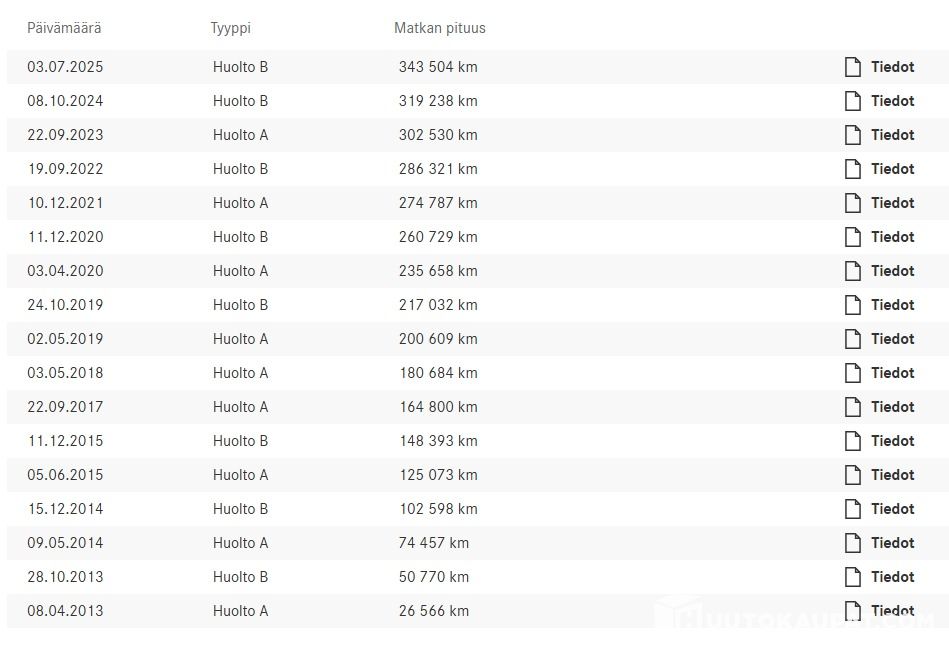Open Tiedot link for 28.10.2013 service

(x=892, y=577)
